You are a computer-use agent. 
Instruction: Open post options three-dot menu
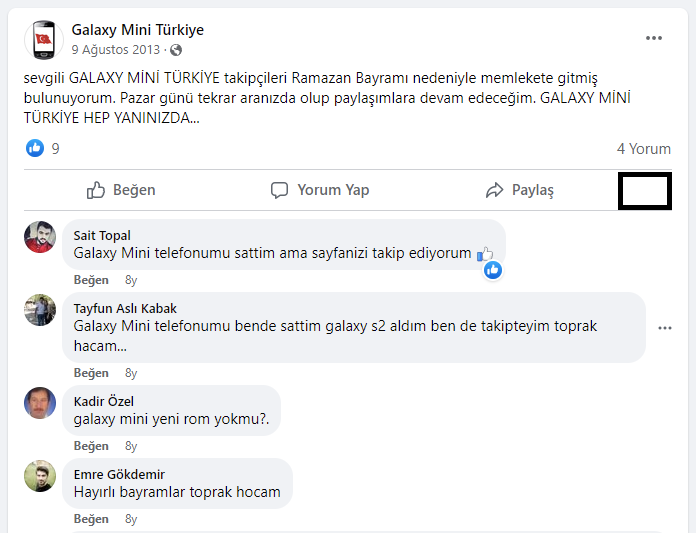click(x=654, y=38)
